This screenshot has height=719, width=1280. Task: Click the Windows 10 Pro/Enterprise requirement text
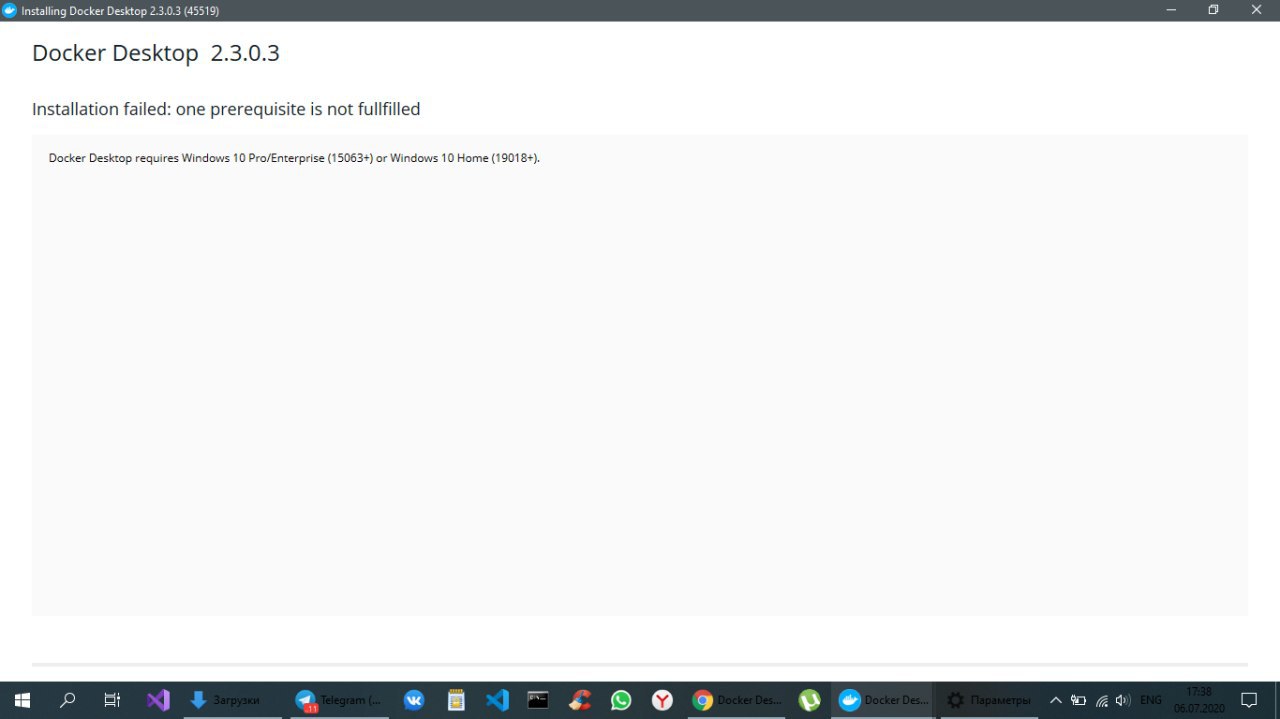pos(294,158)
